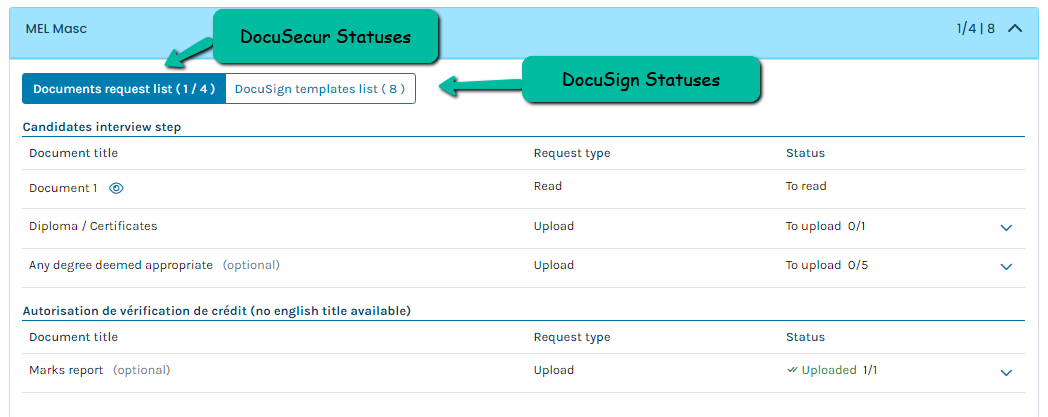Viewport: 1048px width, 417px height.
Task: Click the Marks report title
Action: click(66, 370)
